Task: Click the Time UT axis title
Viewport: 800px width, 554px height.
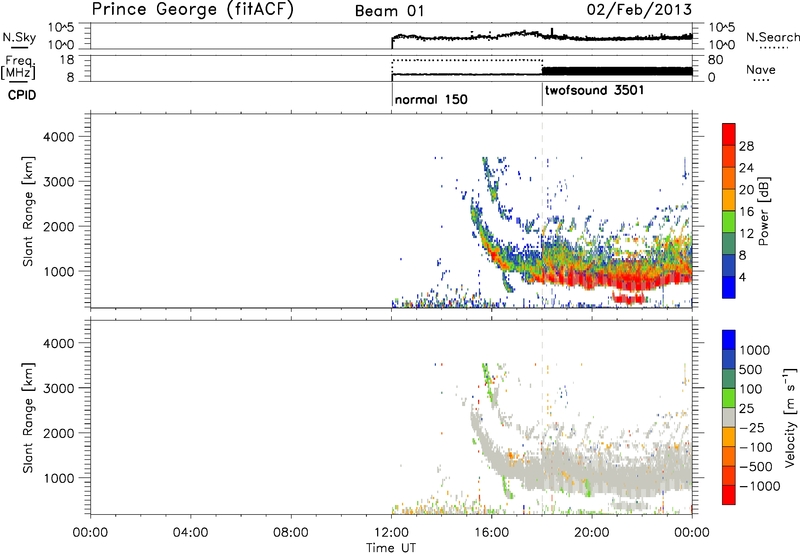Action: tap(391, 548)
